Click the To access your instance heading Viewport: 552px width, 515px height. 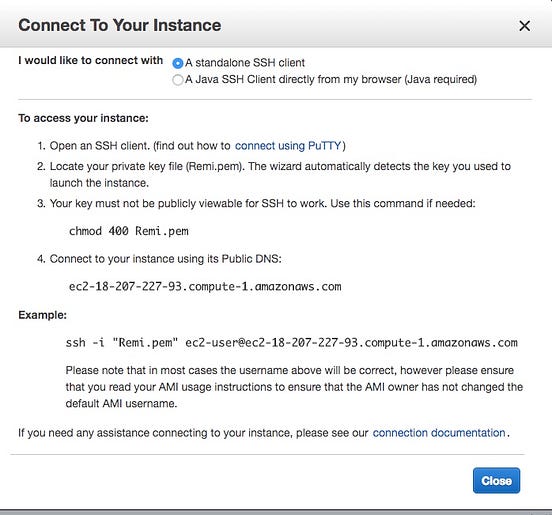[83, 118]
